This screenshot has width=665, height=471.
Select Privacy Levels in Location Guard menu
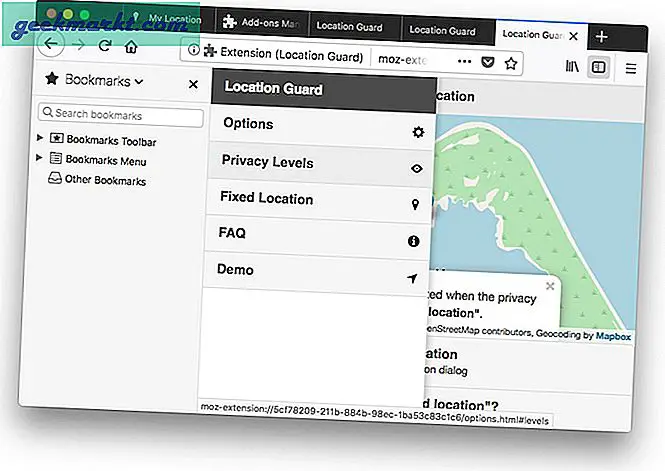(x=267, y=162)
